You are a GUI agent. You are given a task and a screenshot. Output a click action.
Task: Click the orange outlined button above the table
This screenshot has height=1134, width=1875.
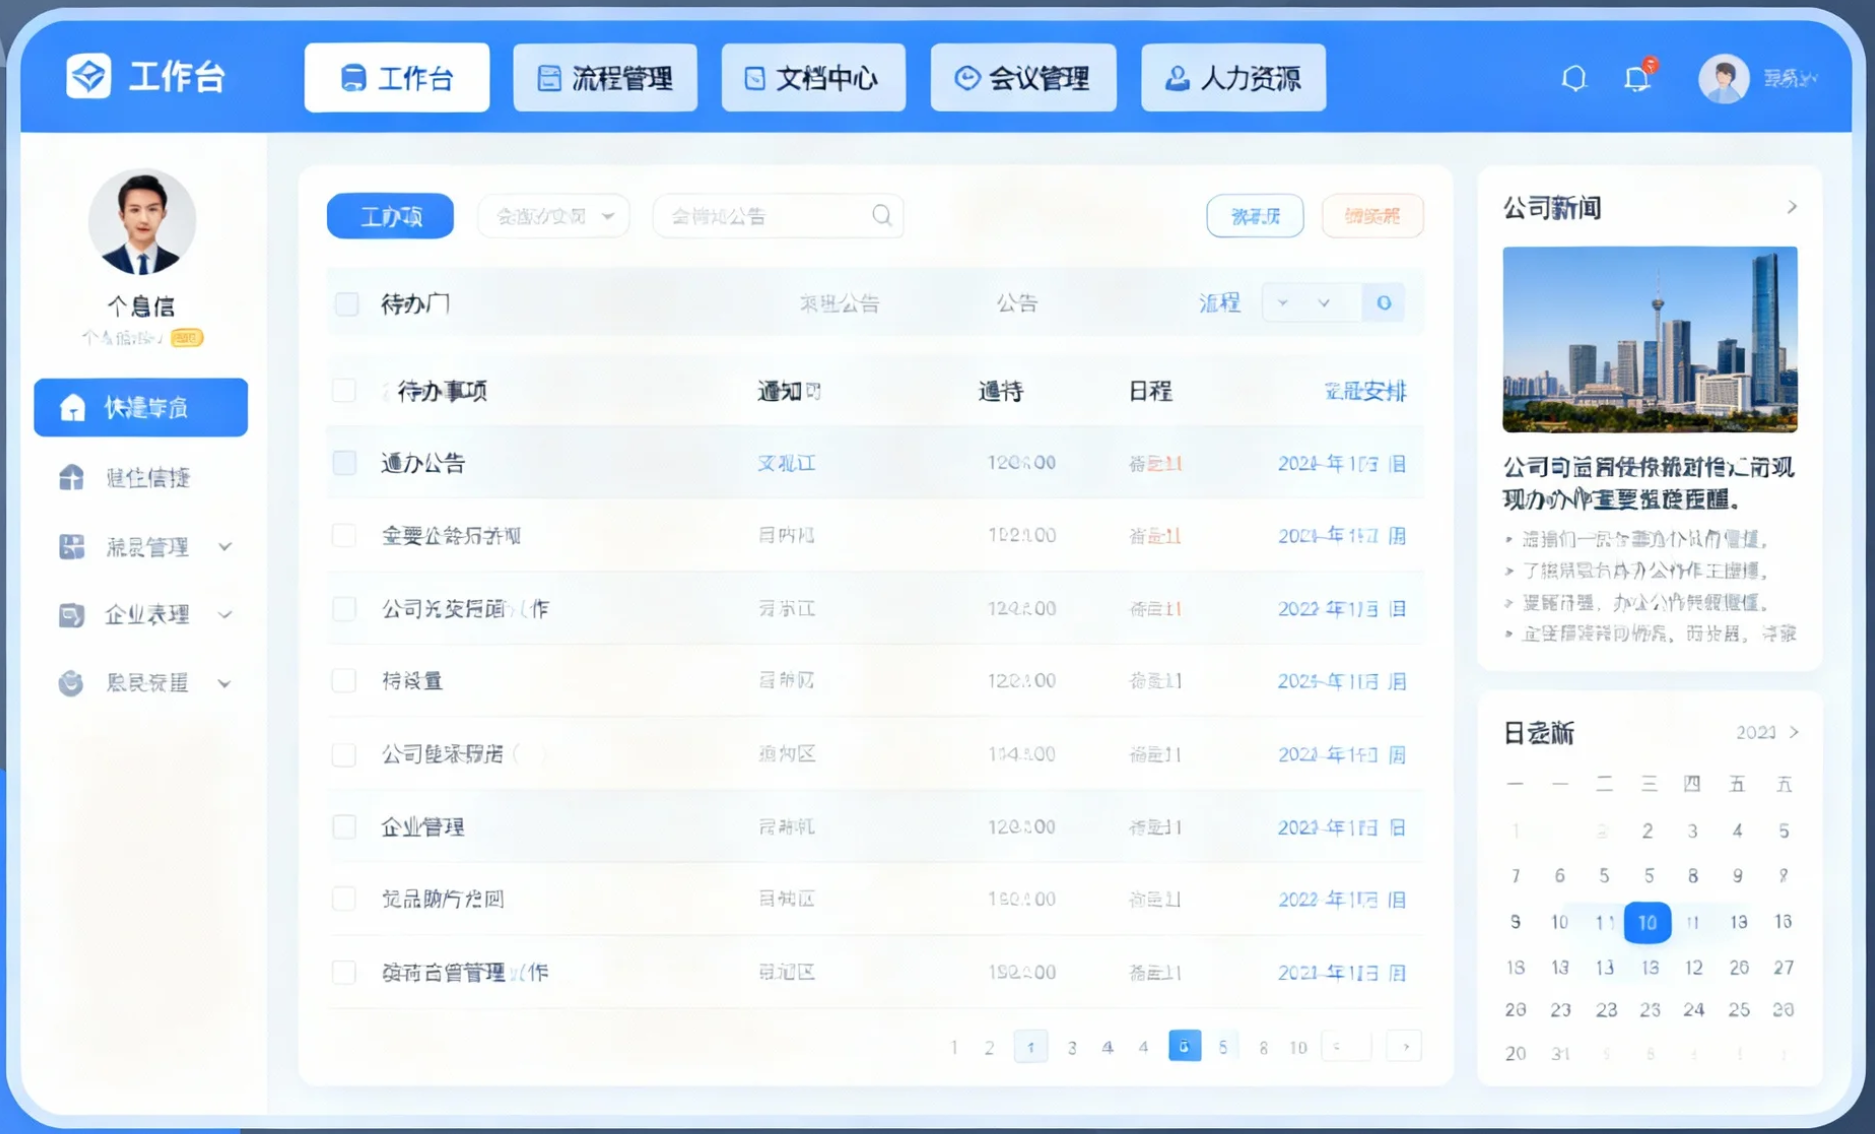(x=1372, y=215)
